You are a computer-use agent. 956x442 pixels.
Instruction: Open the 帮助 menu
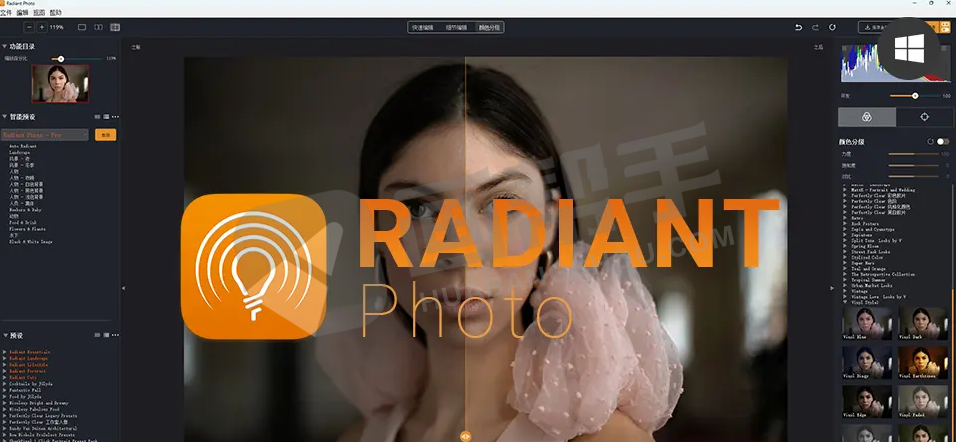pos(55,12)
